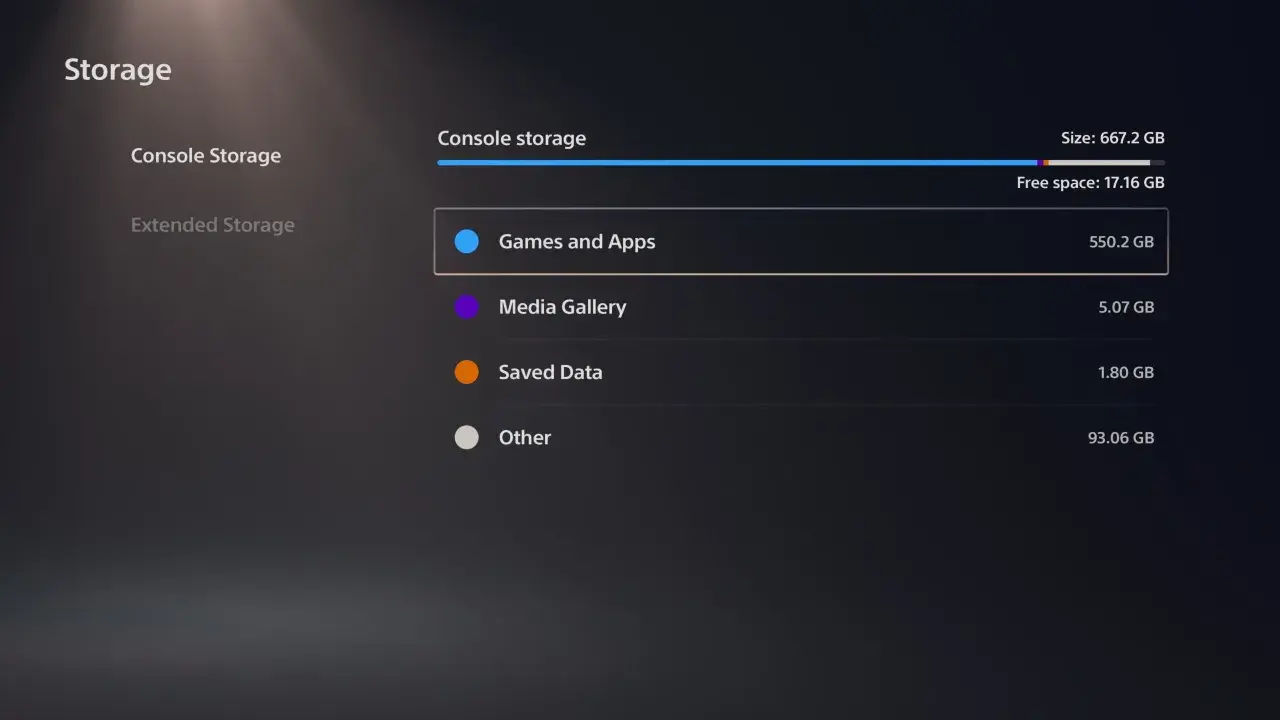
Task: Select the highlighted Games and Apps row
Action: [x=800, y=241]
